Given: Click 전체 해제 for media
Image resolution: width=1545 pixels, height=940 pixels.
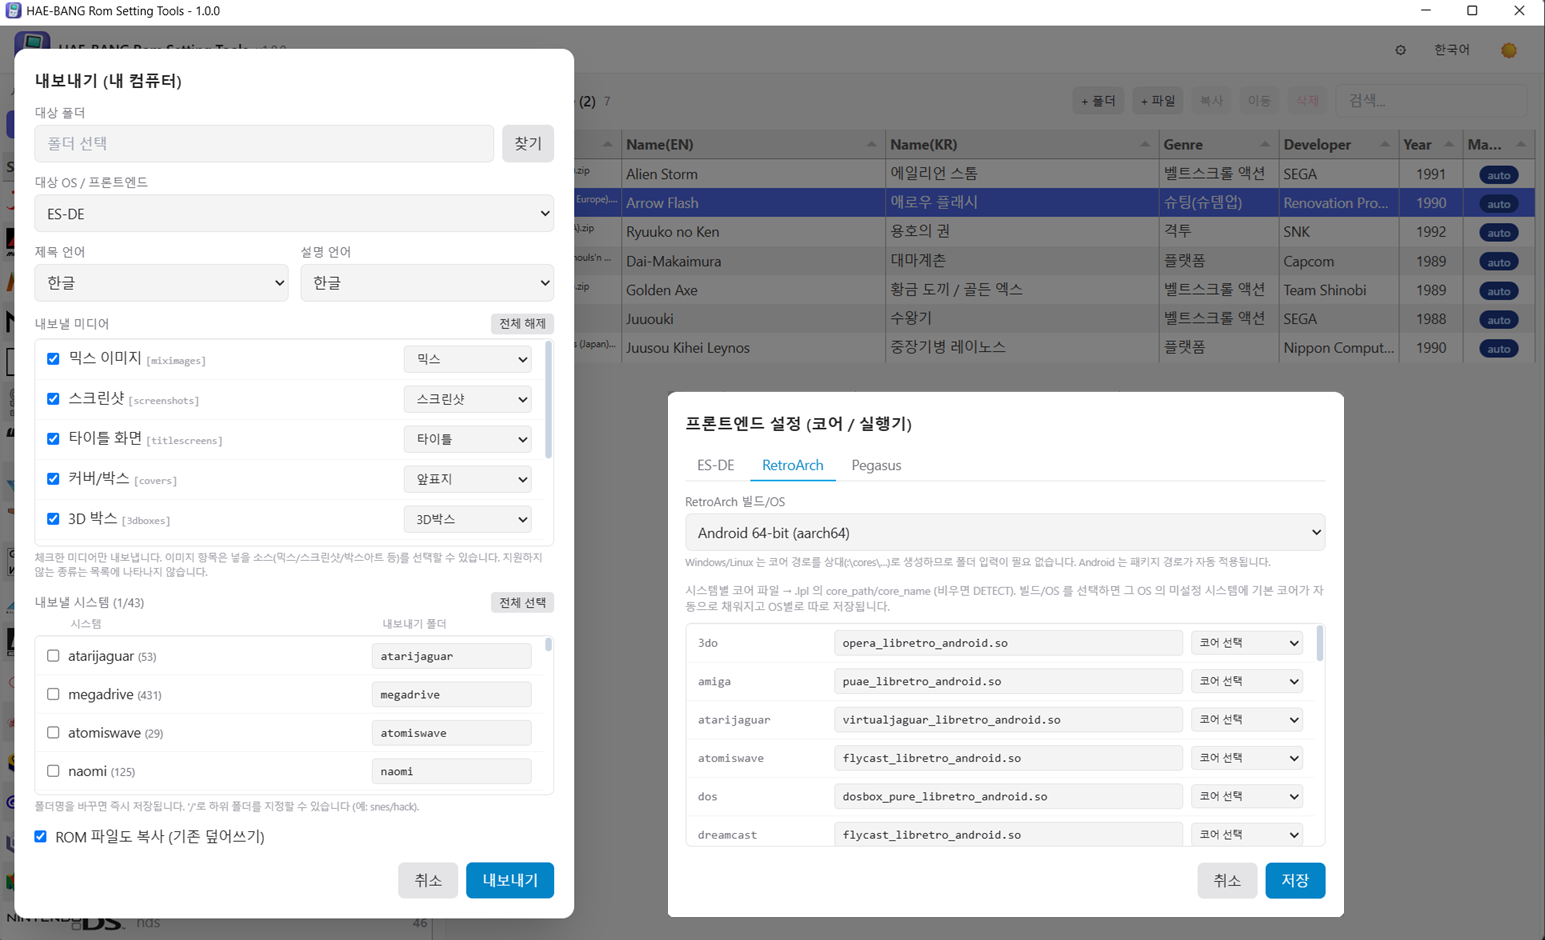Looking at the screenshot, I should click(522, 323).
